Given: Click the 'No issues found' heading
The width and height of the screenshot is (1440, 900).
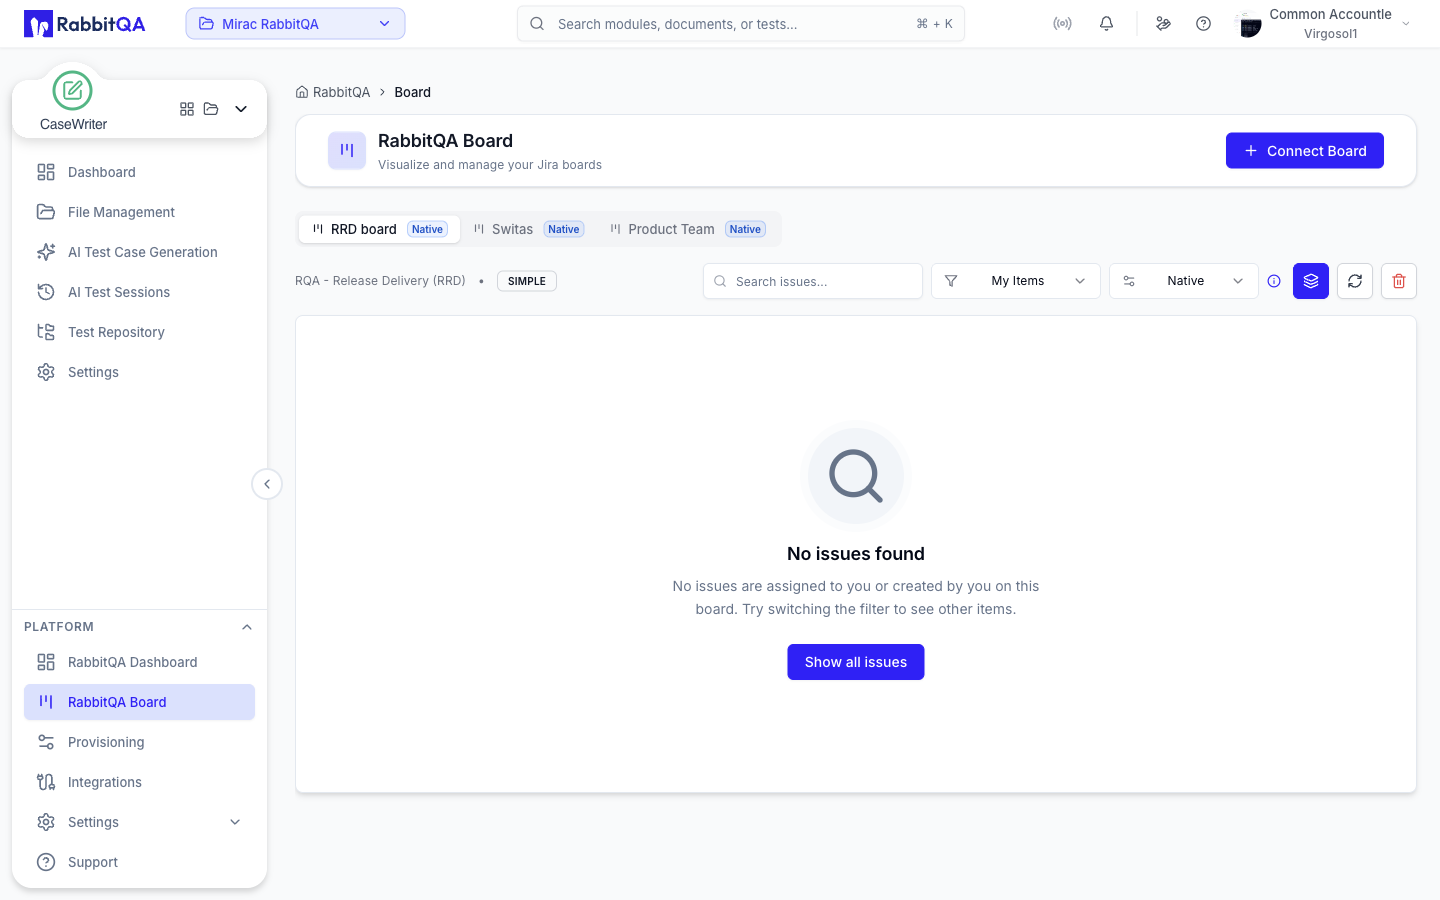Looking at the screenshot, I should coord(856,554).
